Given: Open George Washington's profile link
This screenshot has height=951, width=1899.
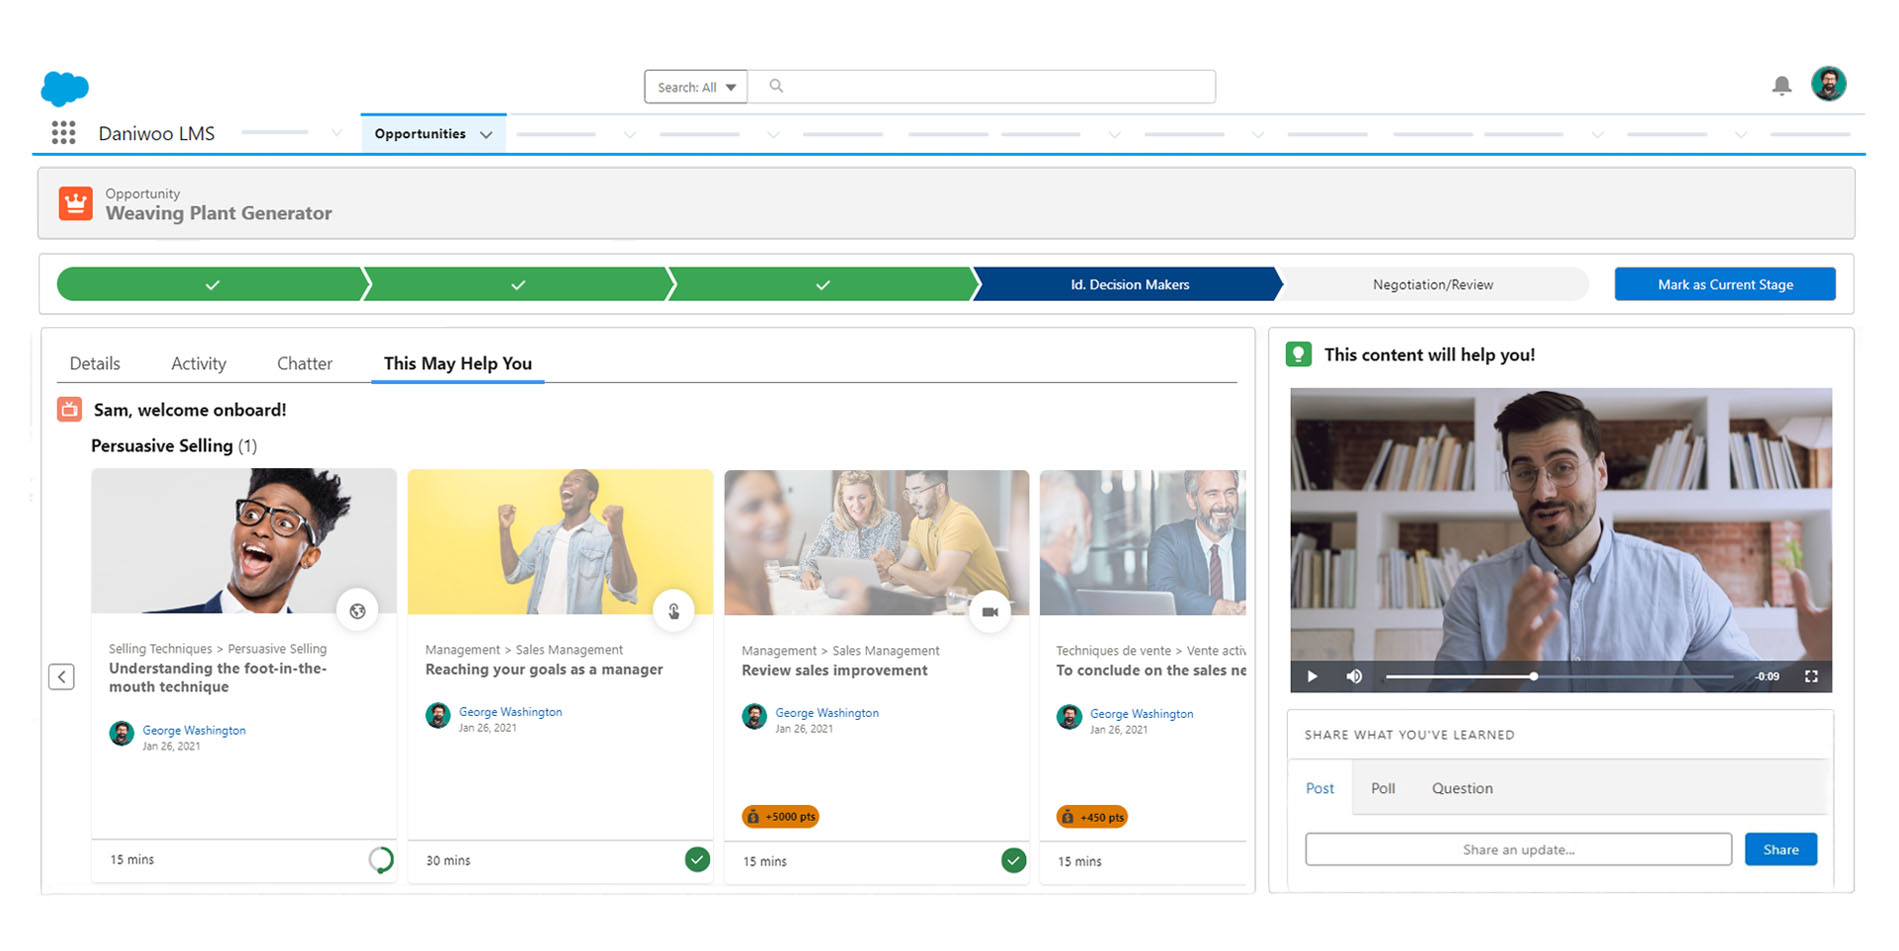Looking at the screenshot, I should pyautogui.click(x=193, y=730).
